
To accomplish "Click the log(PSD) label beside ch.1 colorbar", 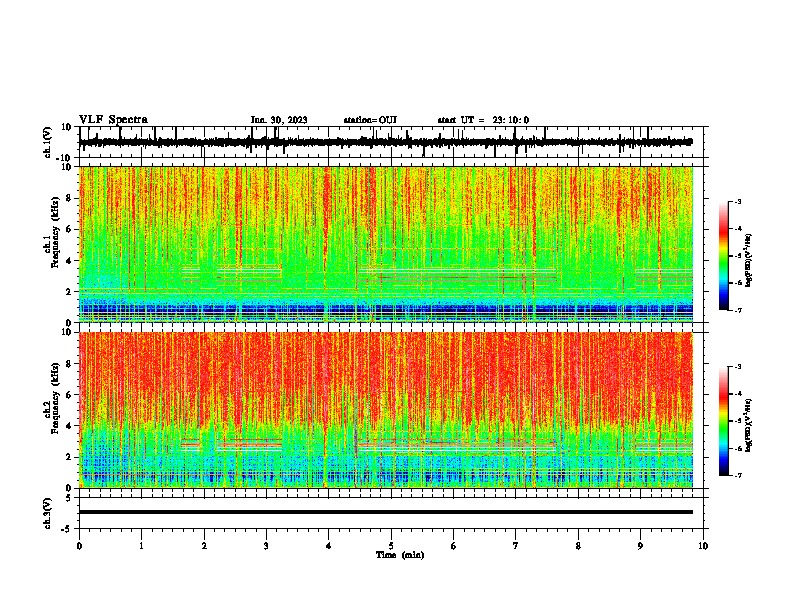I will 748,261.
